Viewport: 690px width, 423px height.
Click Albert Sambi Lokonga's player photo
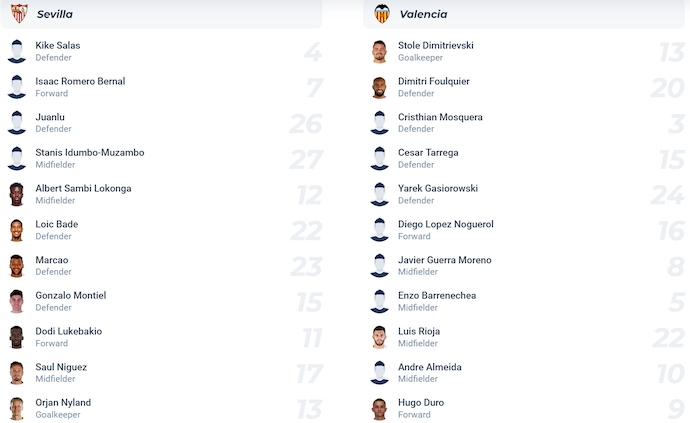pos(16,194)
